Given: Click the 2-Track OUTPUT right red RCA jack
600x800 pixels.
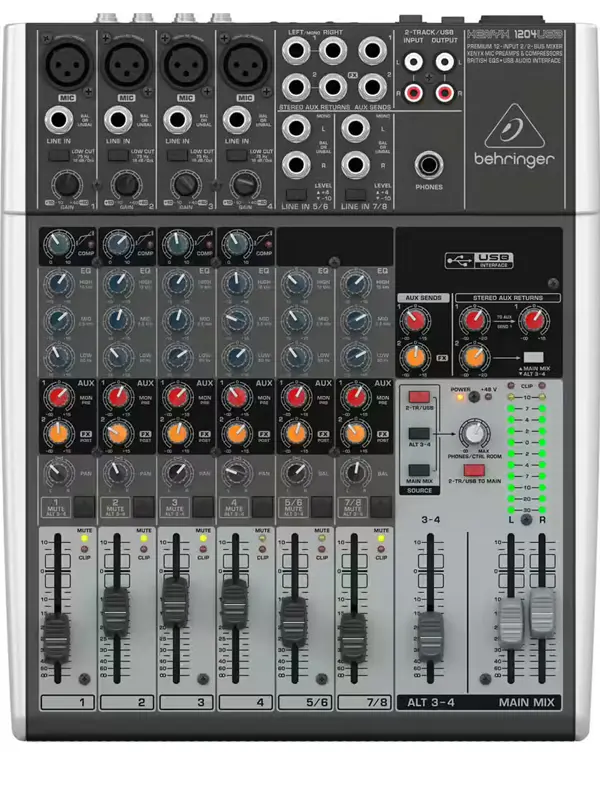Looking at the screenshot, I should click(x=444, y=93).
